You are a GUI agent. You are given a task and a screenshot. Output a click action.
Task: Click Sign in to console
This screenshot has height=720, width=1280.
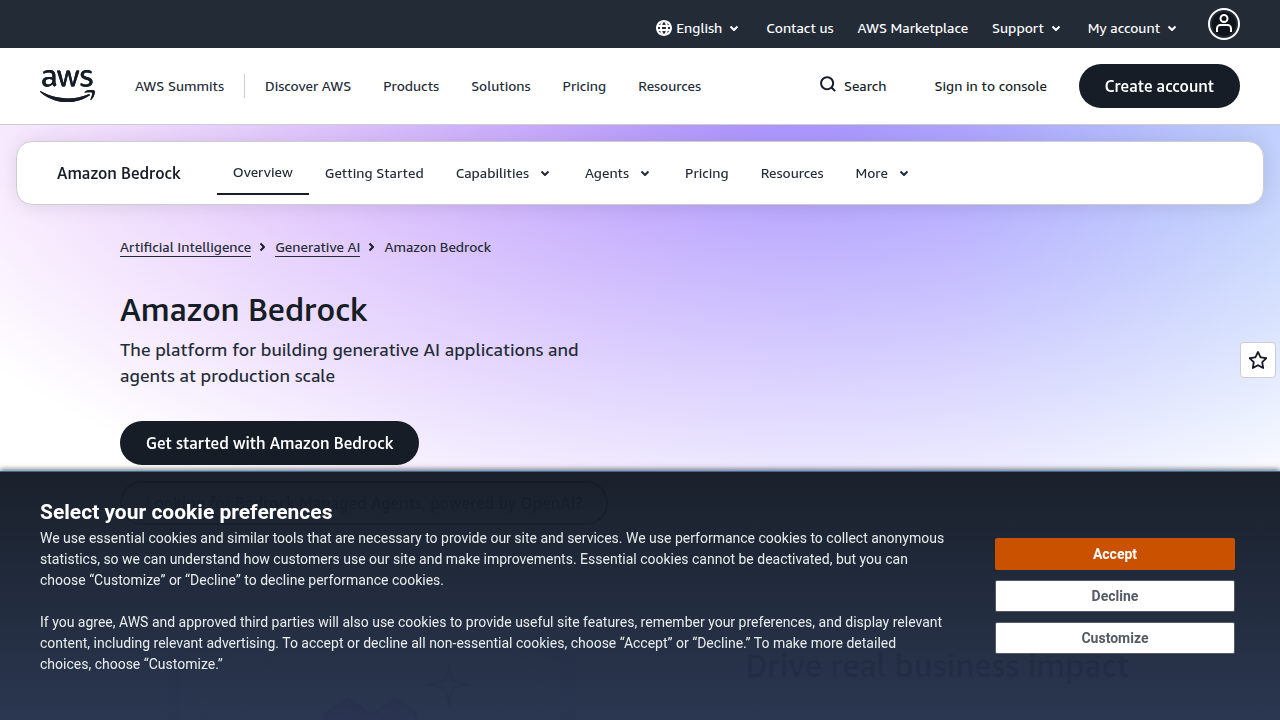point(991,86)
